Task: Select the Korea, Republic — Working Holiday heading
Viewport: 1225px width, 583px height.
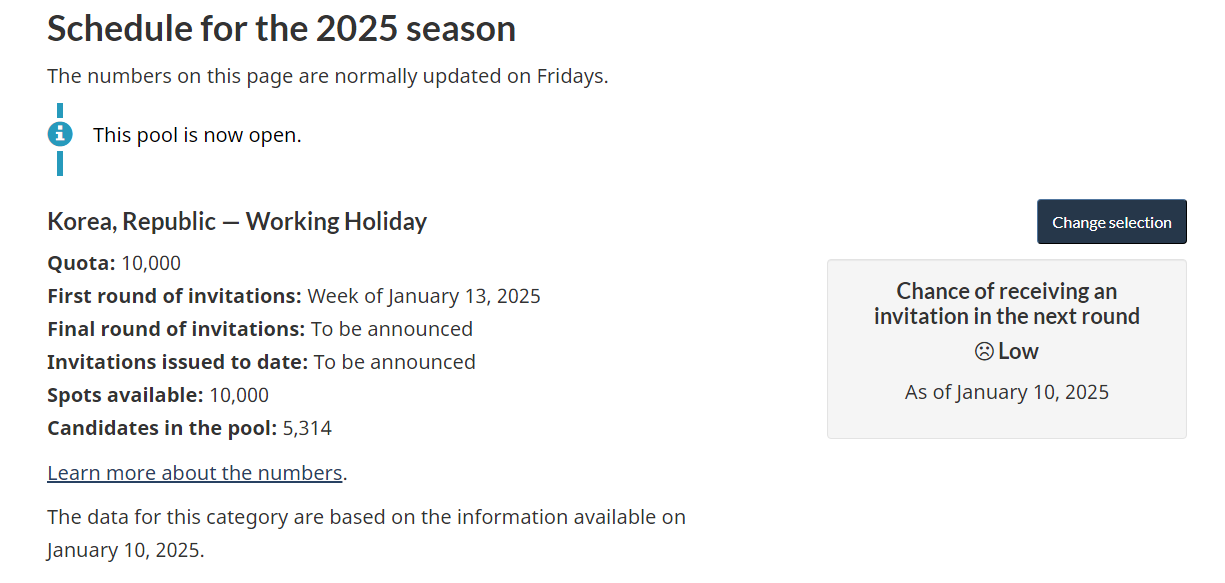Action: click(x=237, y=221)
